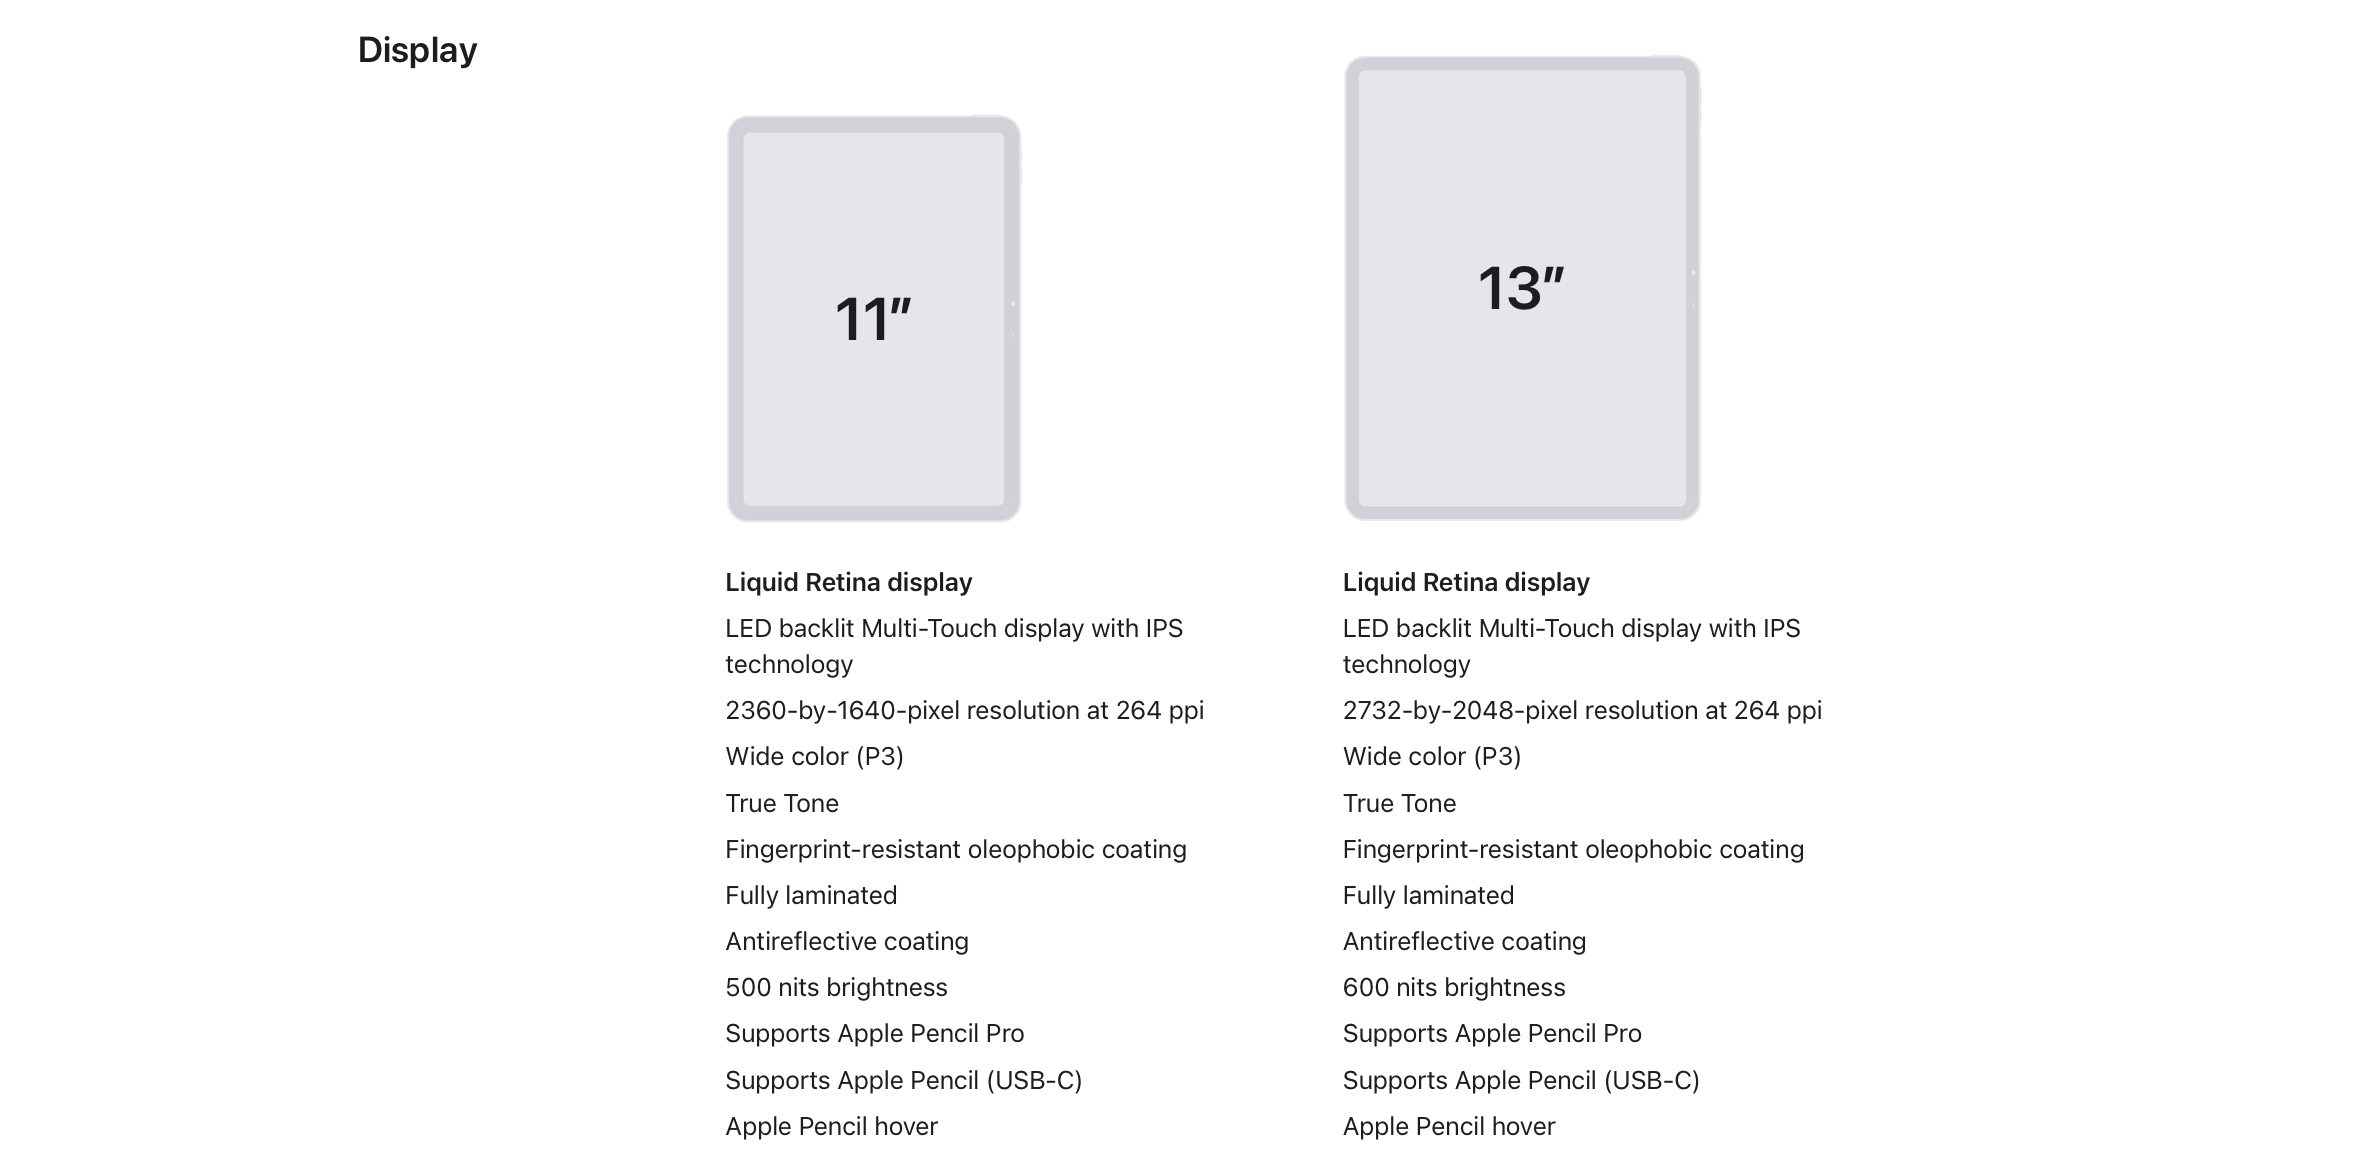Click True Tone in the 13-inch column
This screenshot has height=1156, width=2360.
point(1399,803)
